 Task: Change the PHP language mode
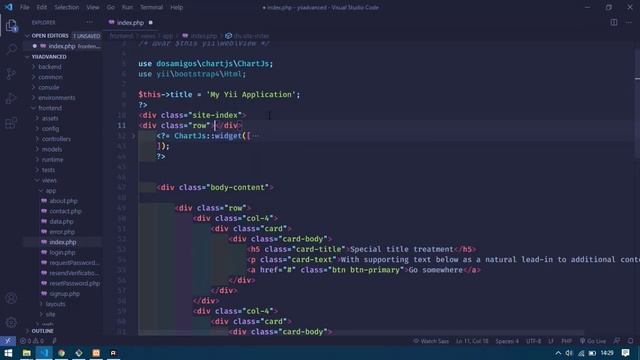point(567,341)
